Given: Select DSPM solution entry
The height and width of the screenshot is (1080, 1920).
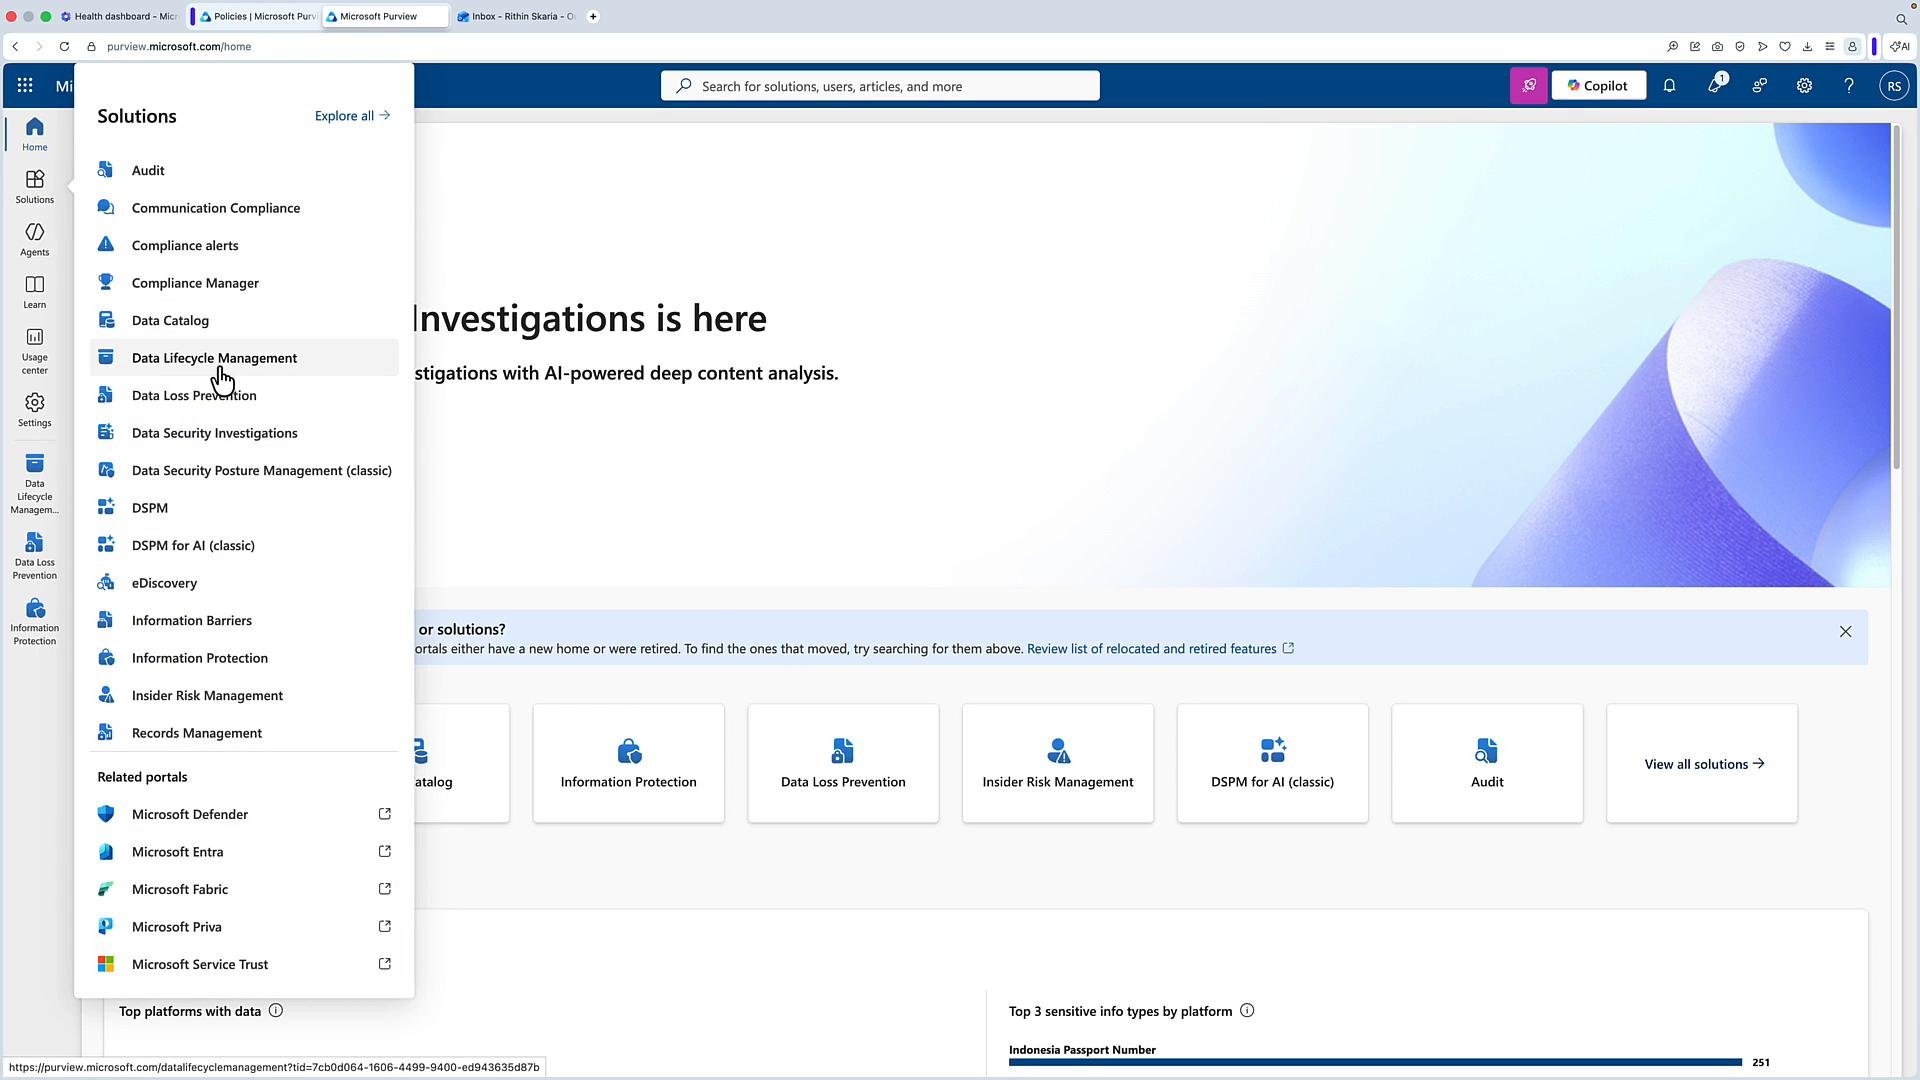Looking at the screenshot, I should click(x=244, y=508).
